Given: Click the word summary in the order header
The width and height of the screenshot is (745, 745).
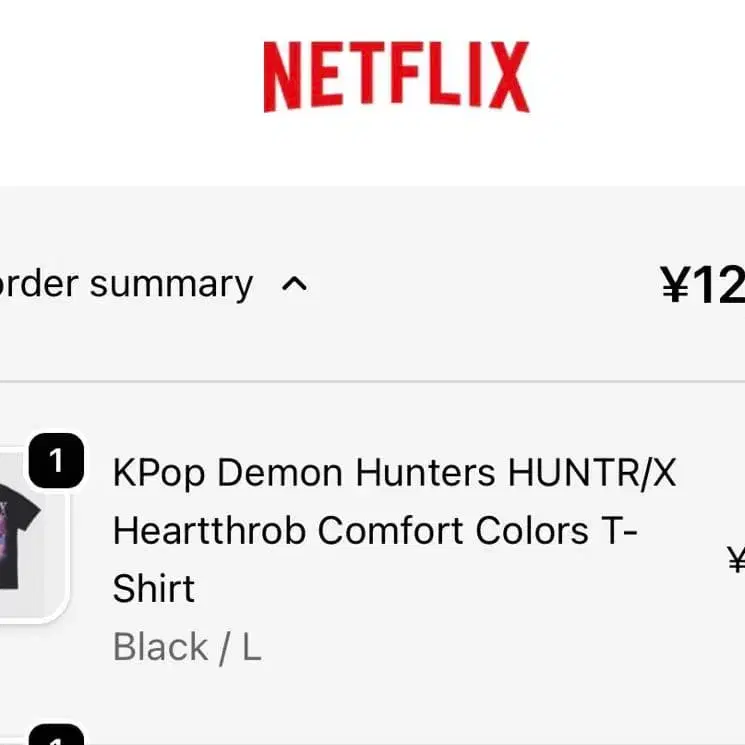Looking at the screenshot, I should (171, 285).
